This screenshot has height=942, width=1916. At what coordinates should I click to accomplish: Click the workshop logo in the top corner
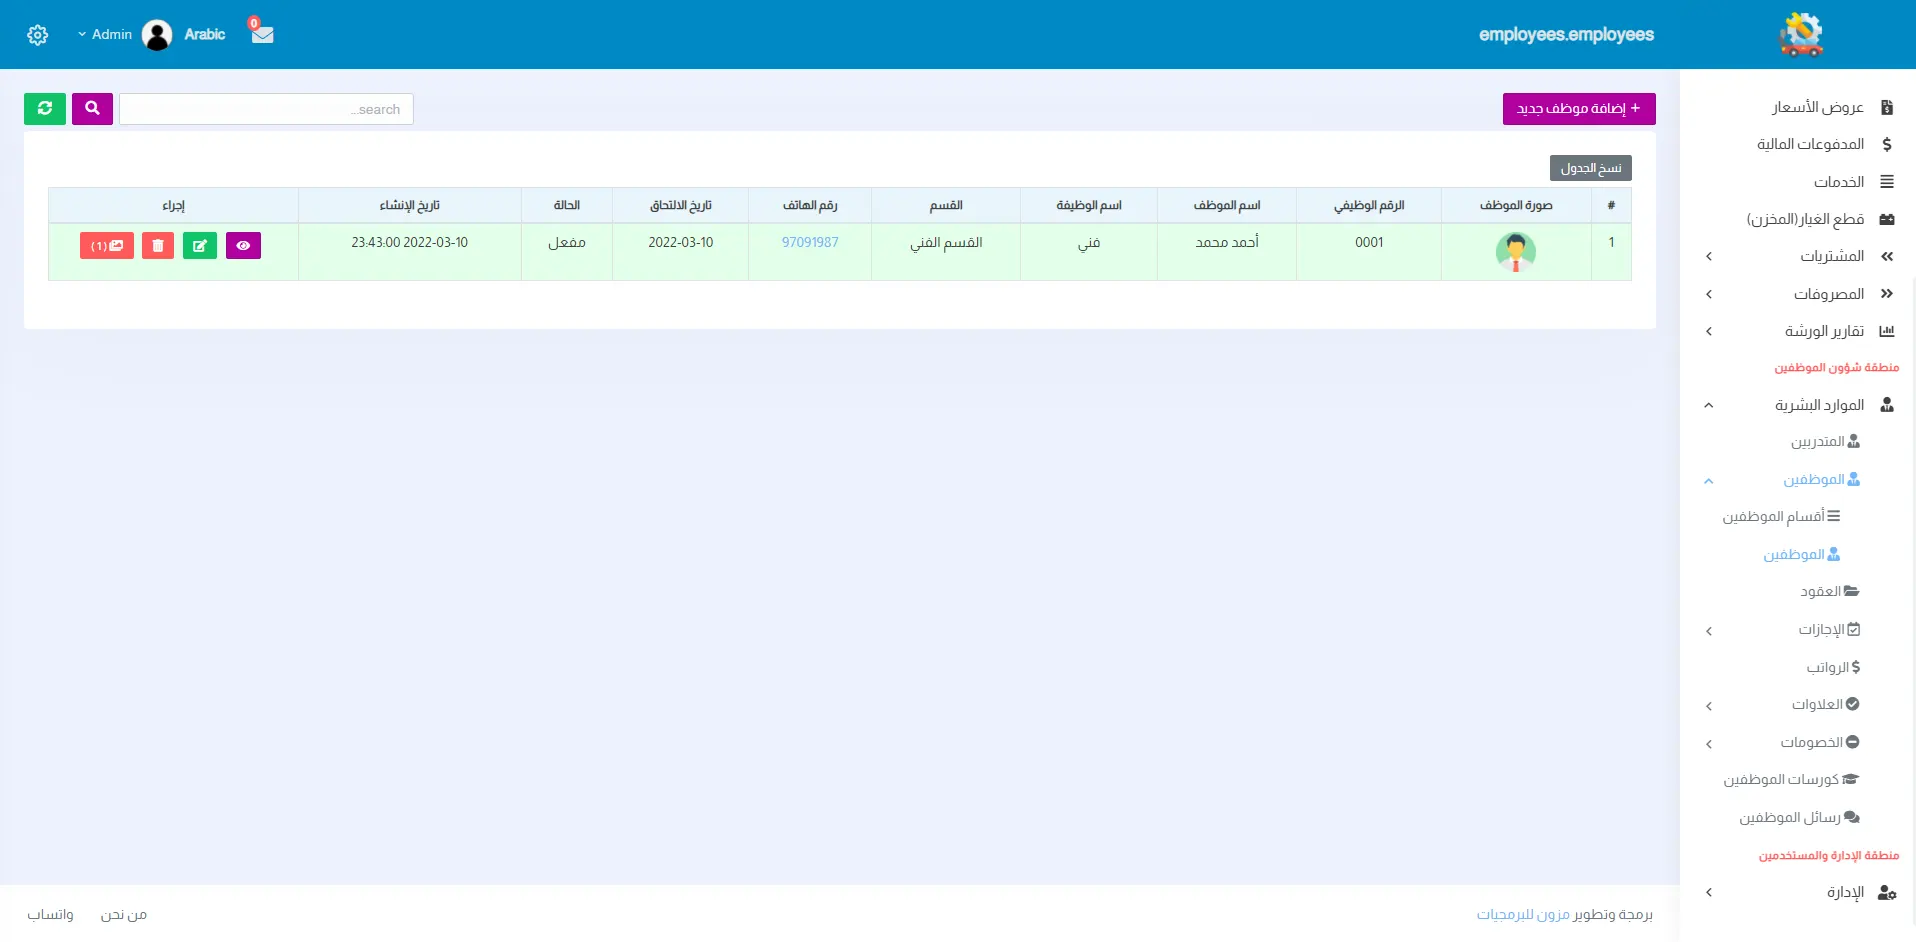click(1801, 35)
